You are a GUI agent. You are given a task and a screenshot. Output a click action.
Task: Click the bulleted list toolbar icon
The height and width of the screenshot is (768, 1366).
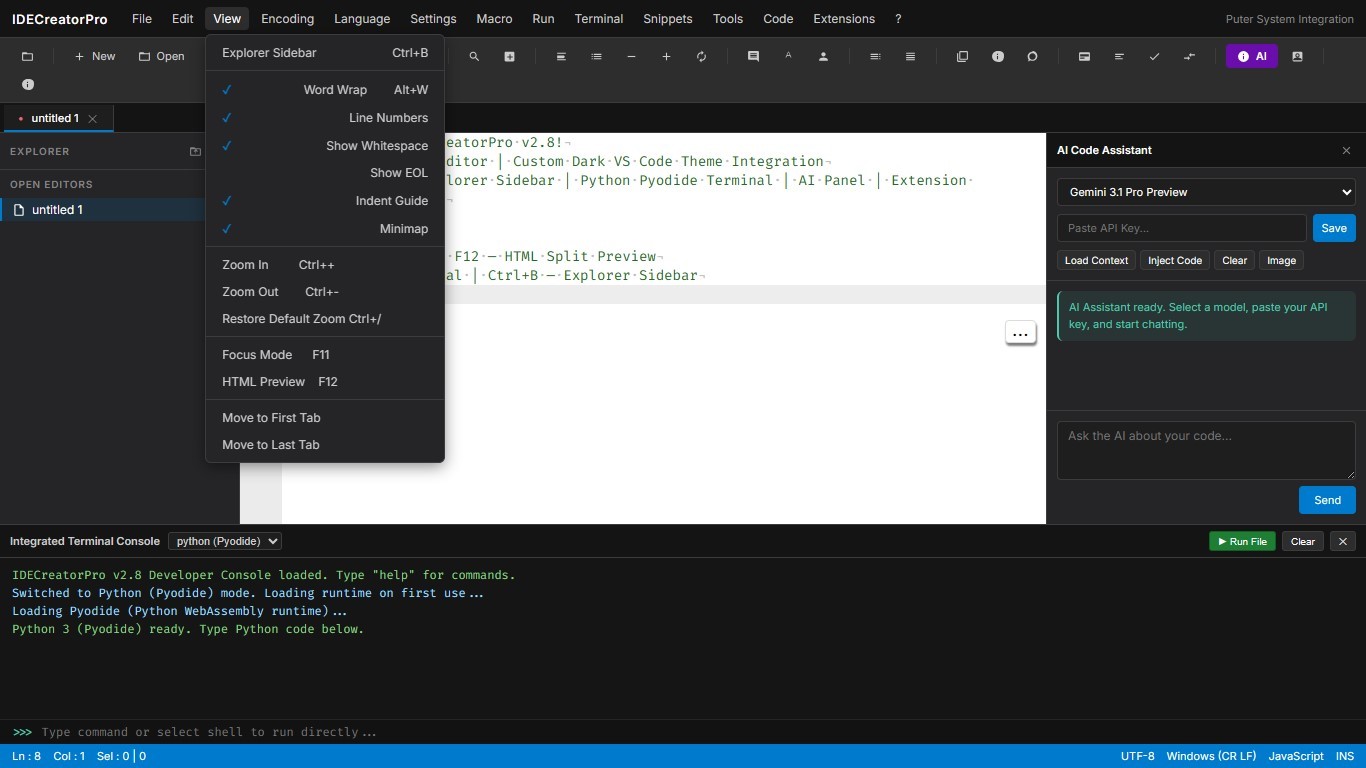coord(596,56)
